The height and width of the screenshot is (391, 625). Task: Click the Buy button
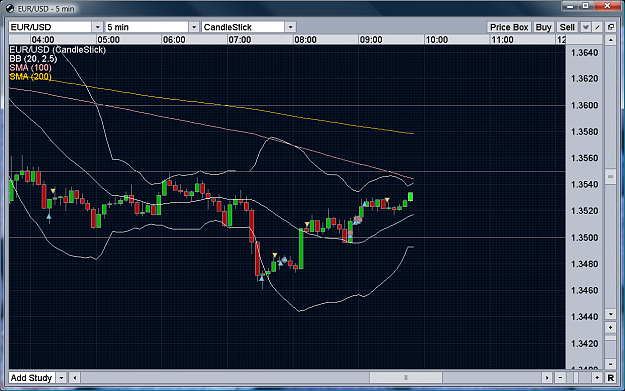coord(543,27)
